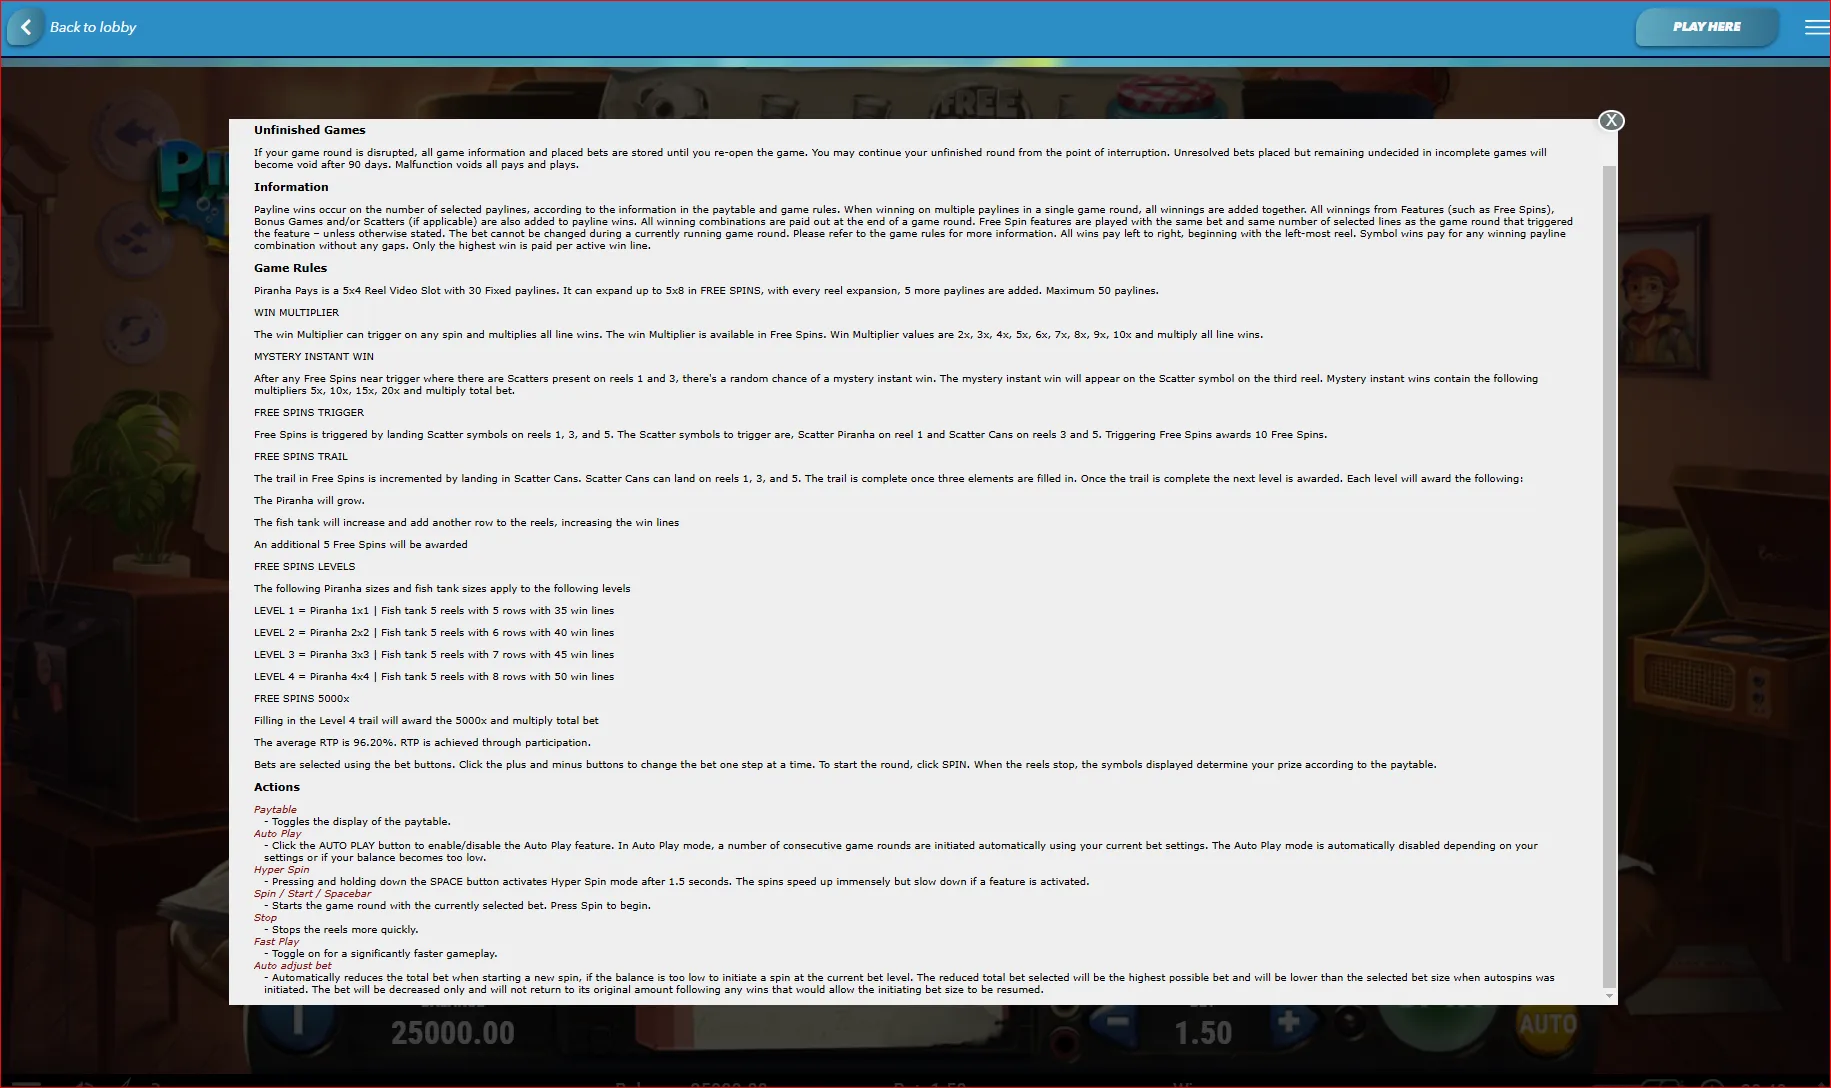The image size is (1831, 1088).
Task: Click the 25000.00 balance value
Action: 452,1033
